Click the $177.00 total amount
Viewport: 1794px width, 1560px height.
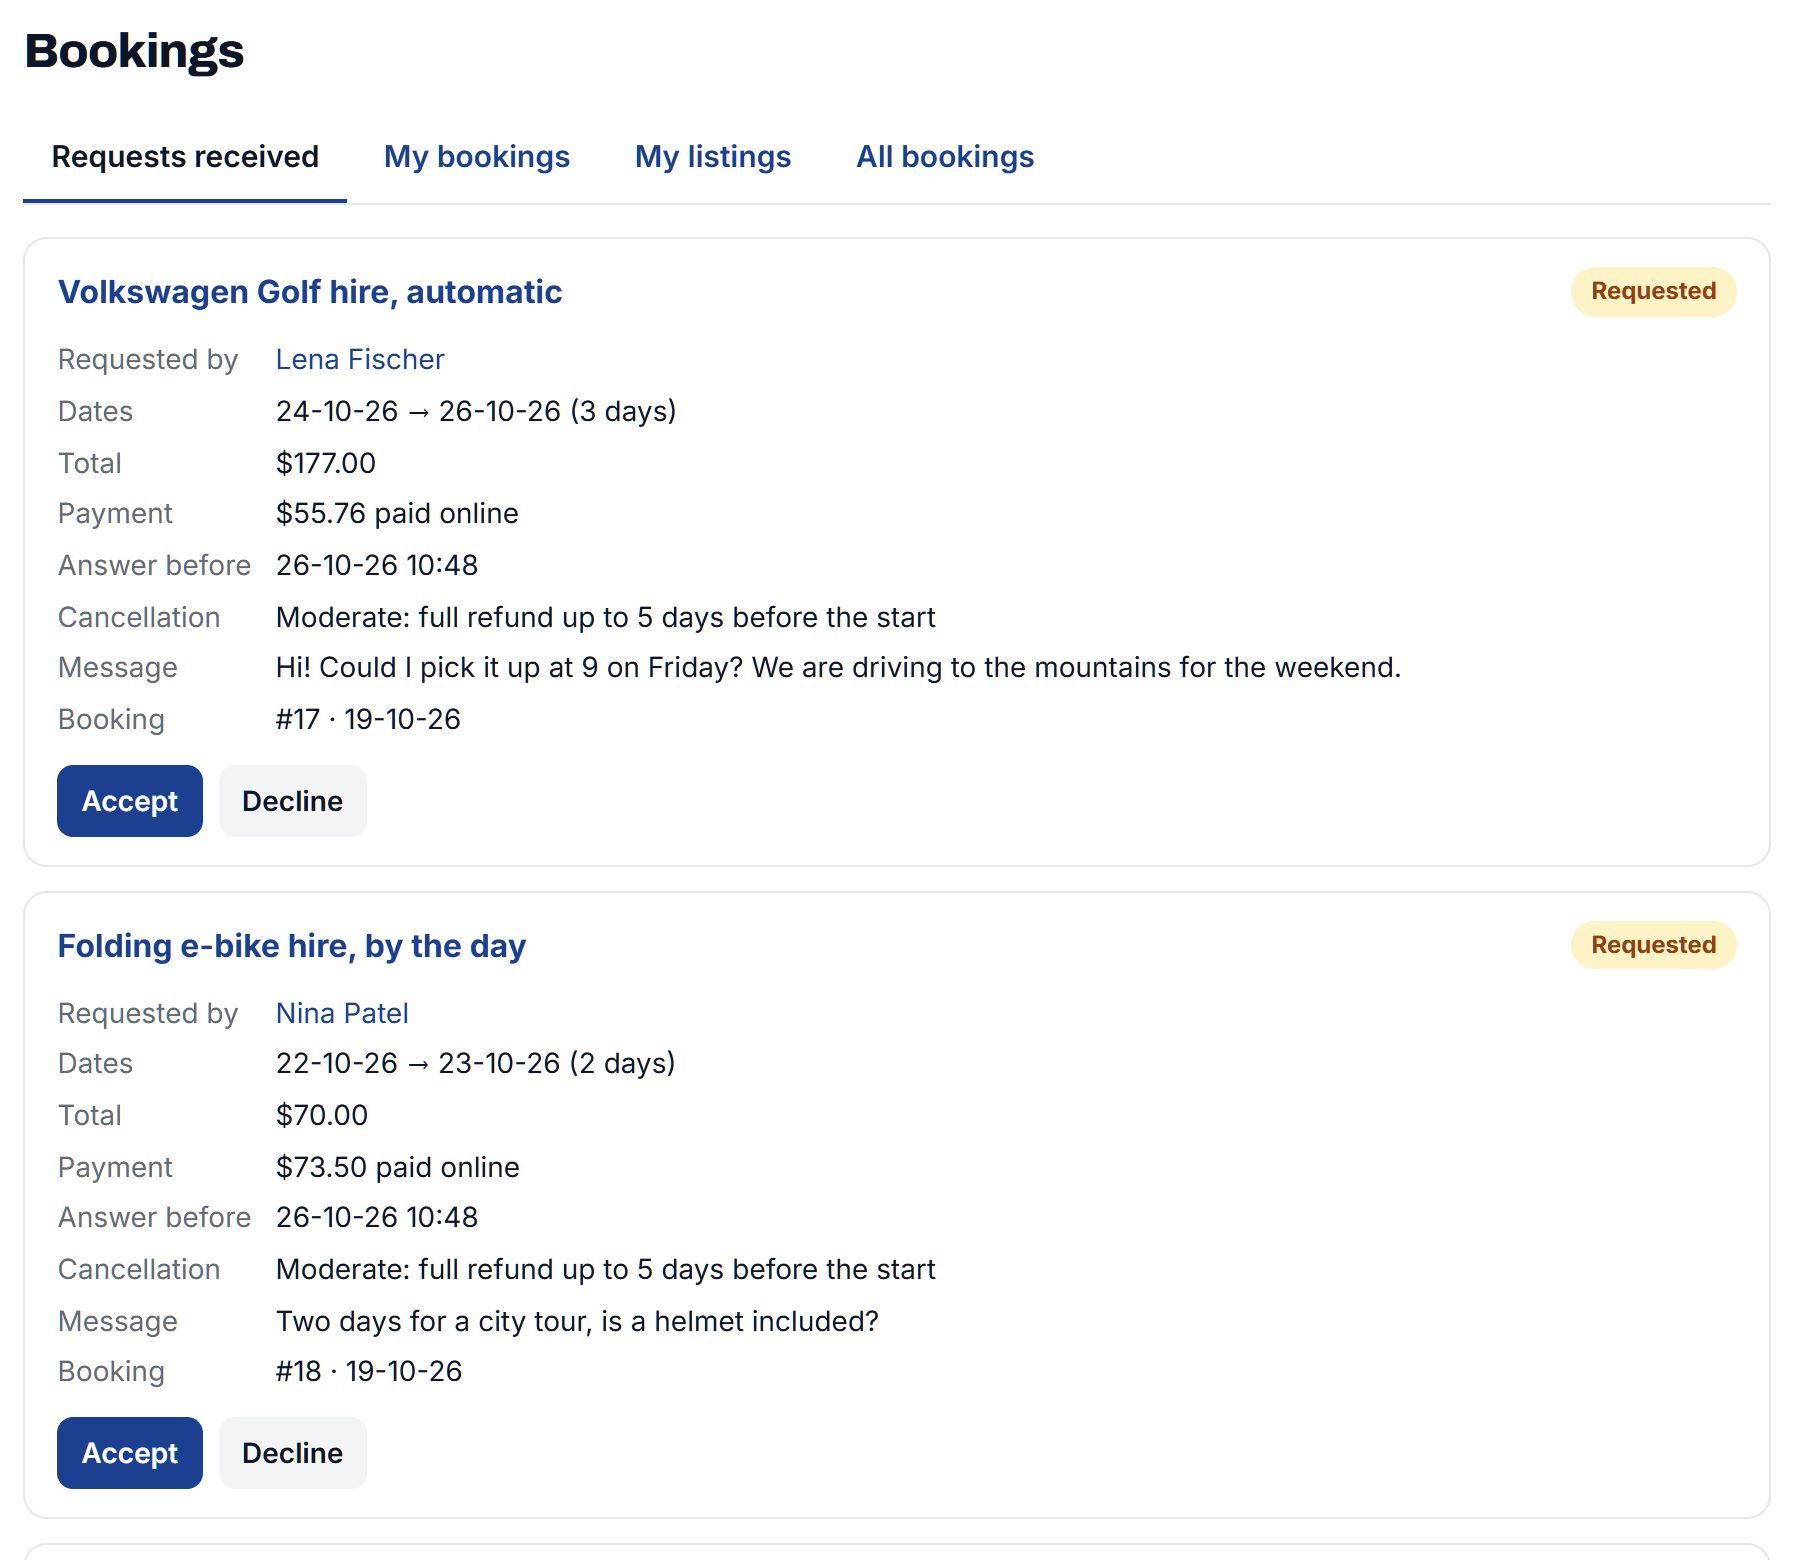(326, 463)
